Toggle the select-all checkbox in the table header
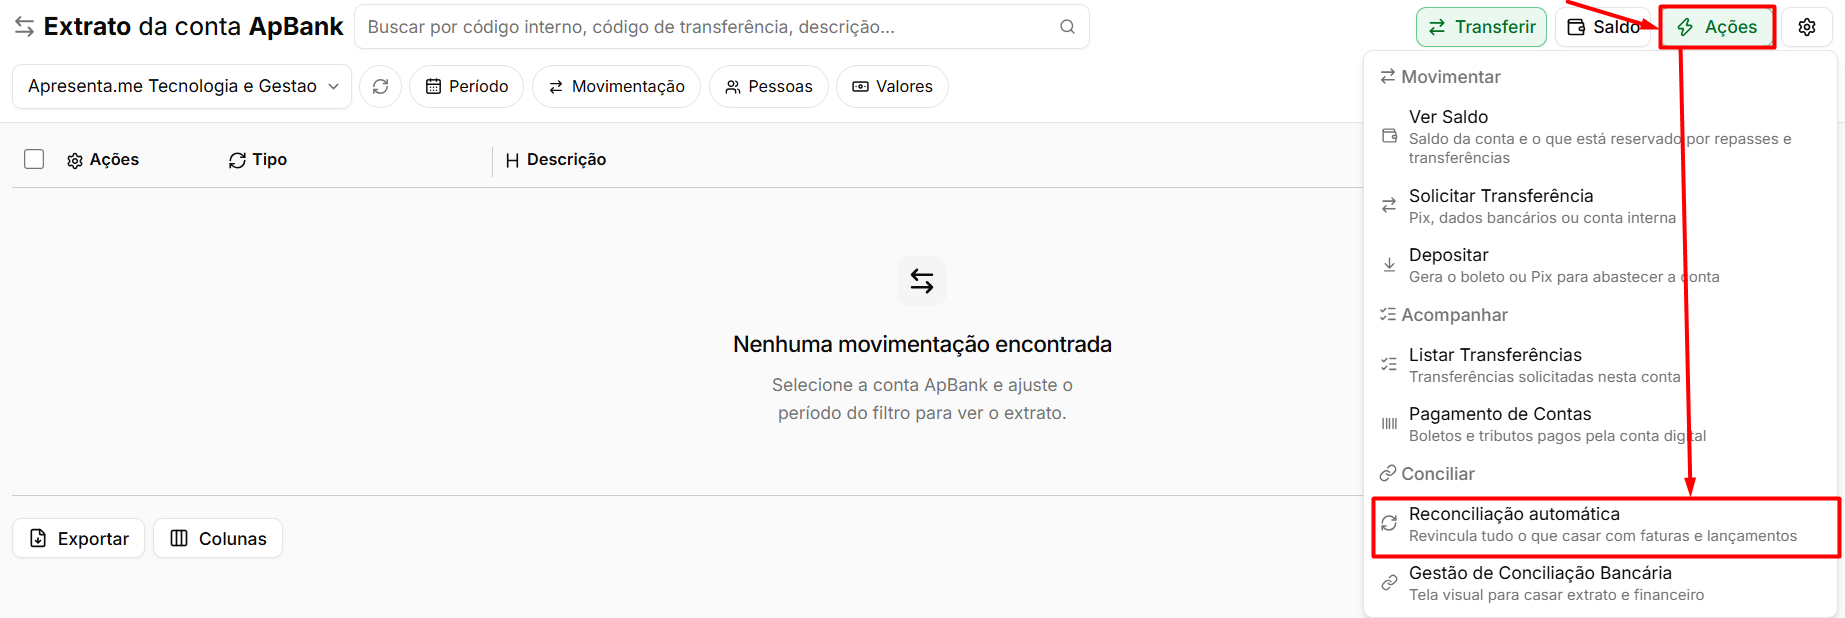 coord(34,159)
